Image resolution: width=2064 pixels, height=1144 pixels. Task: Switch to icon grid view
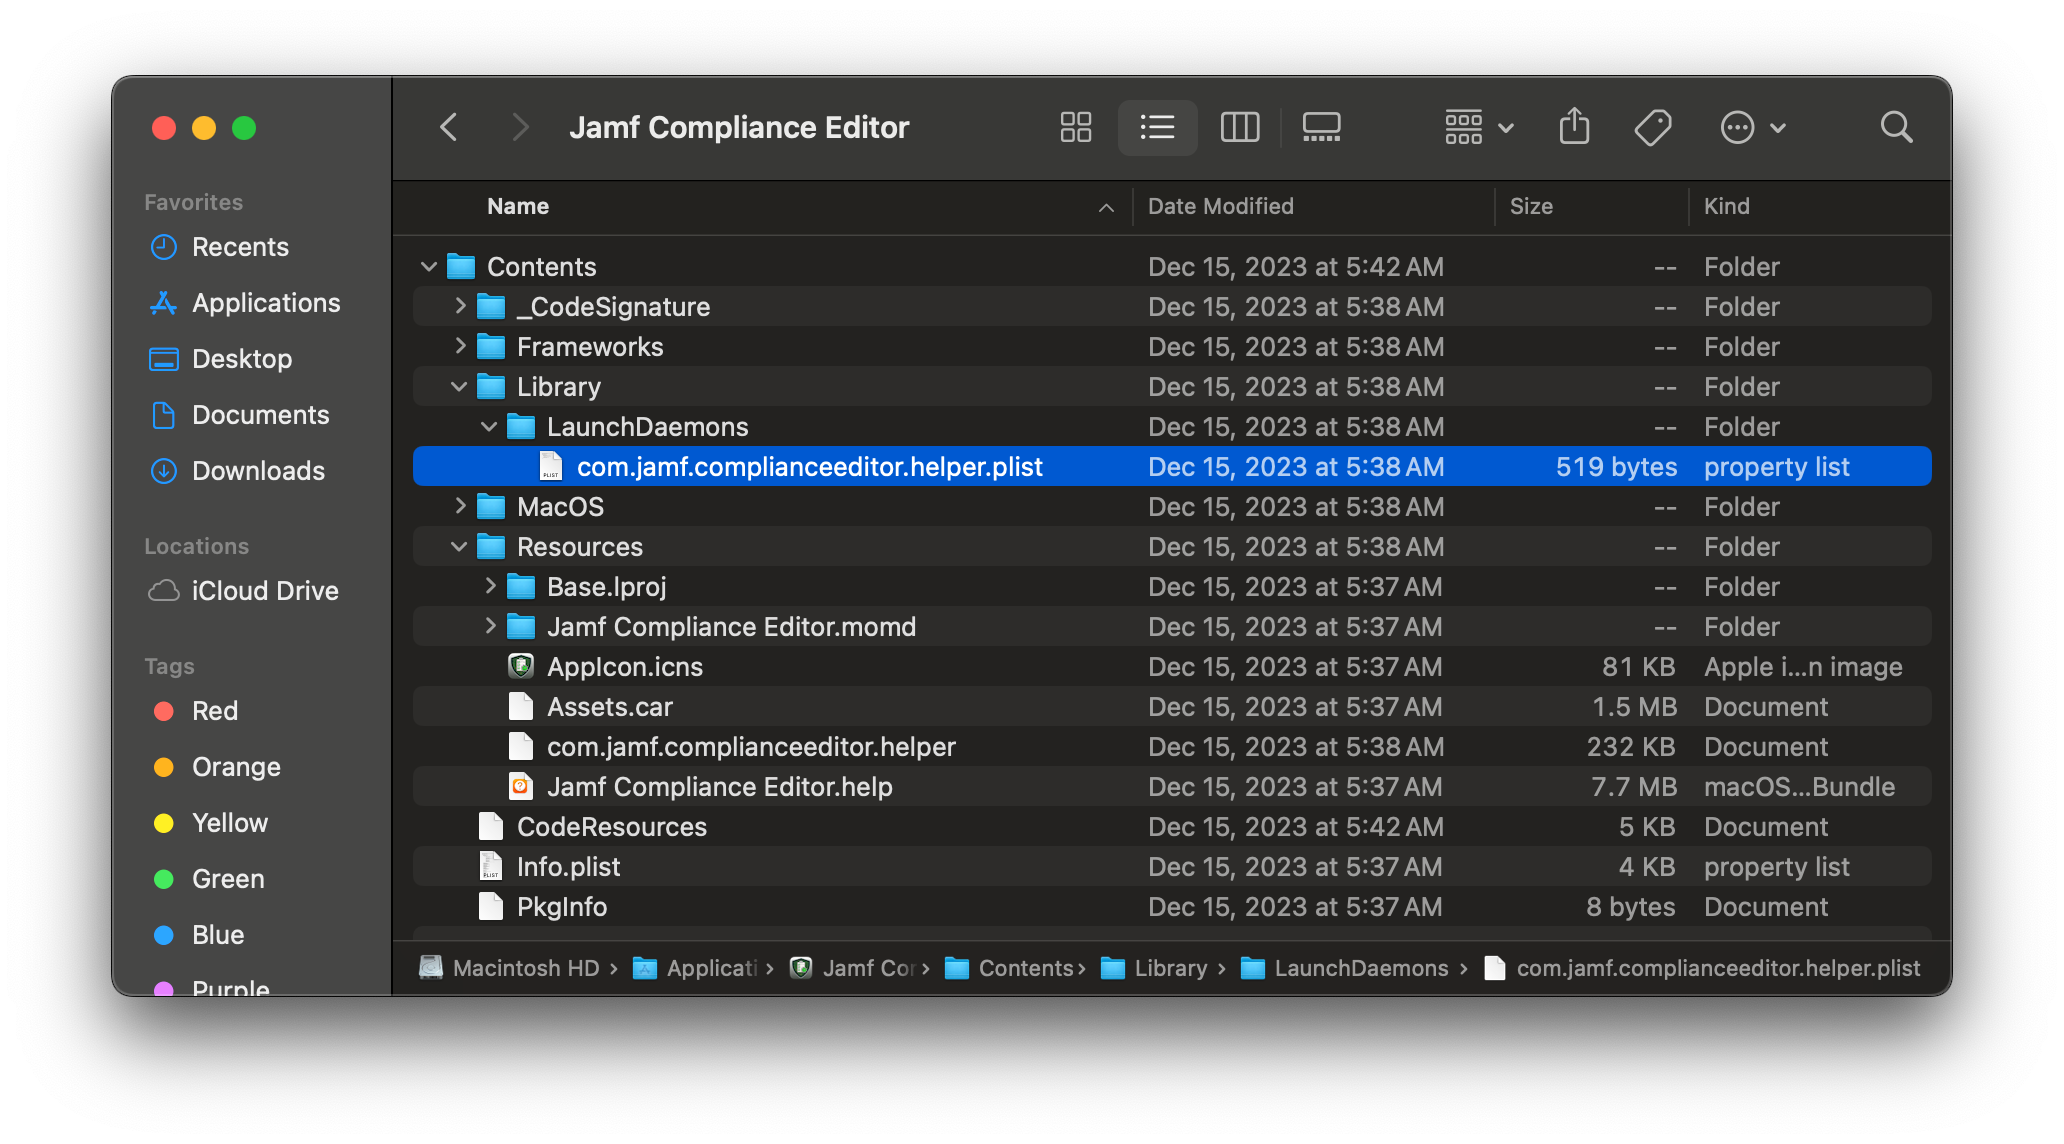1075,127
